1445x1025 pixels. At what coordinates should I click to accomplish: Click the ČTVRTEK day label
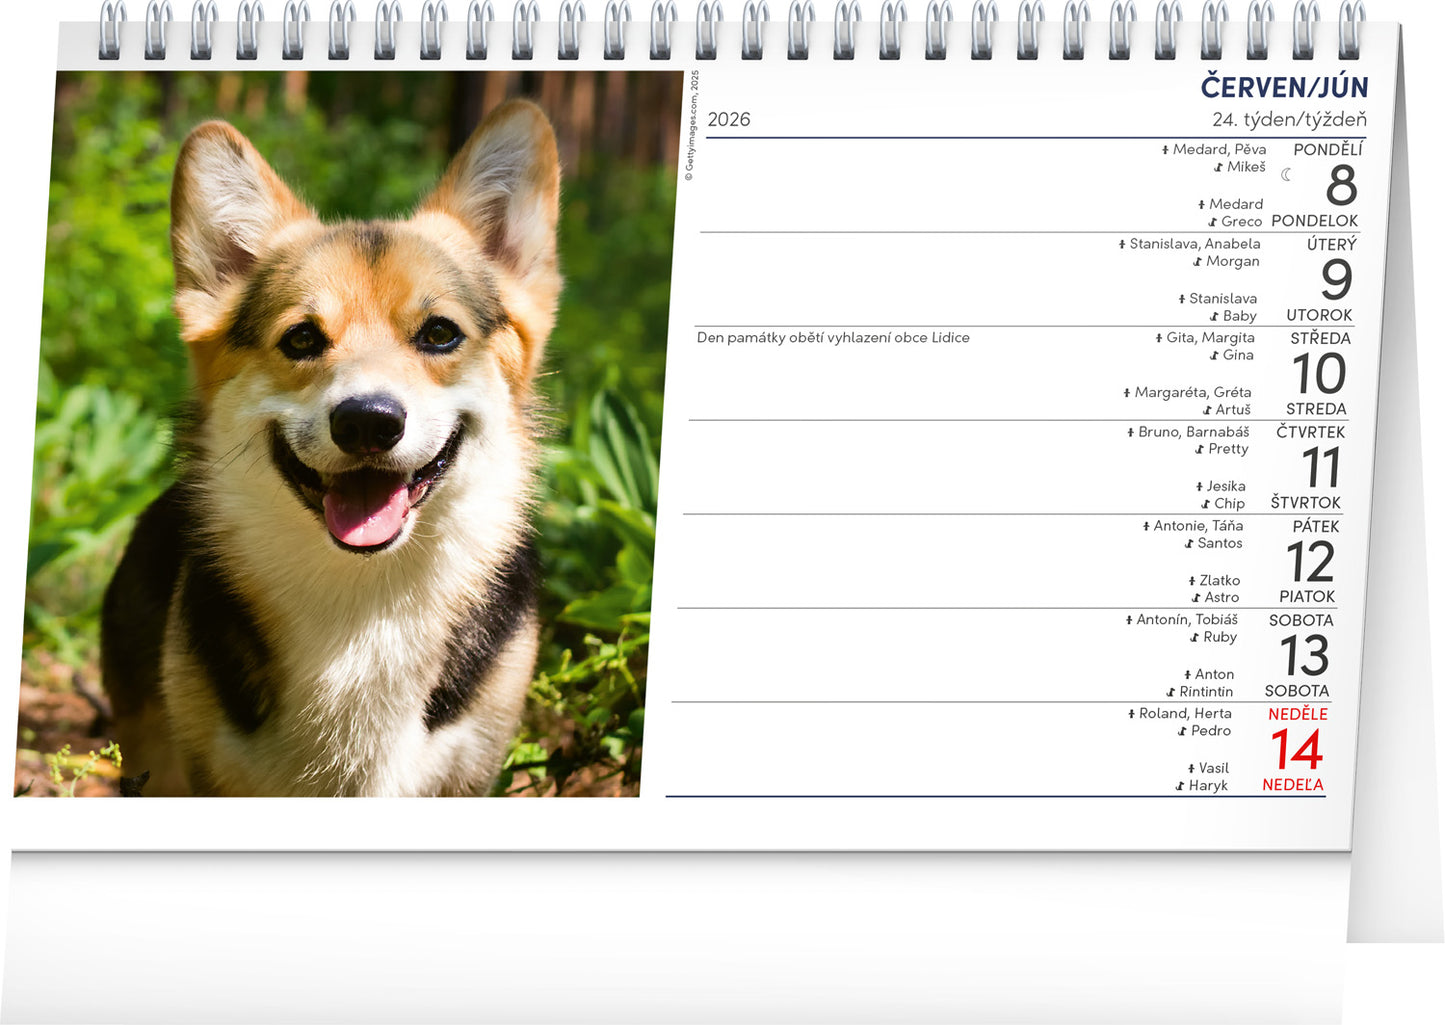pos(1310,432)
